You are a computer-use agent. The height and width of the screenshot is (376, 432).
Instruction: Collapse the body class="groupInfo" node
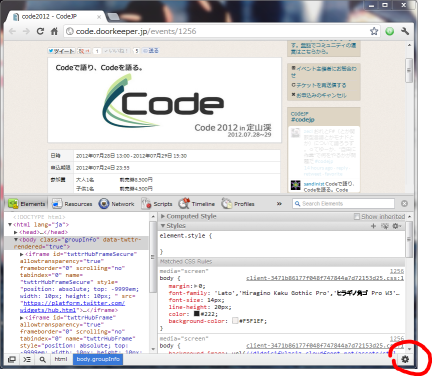[x=16, y=240]
